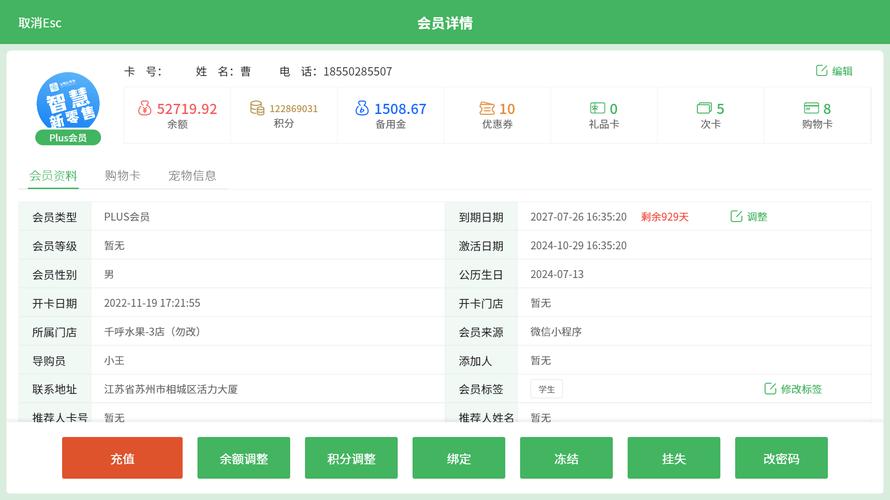Viewport: 890px width, 500px height.
Task: Click the 改密码 button
Action: click(x=781, y=458)
